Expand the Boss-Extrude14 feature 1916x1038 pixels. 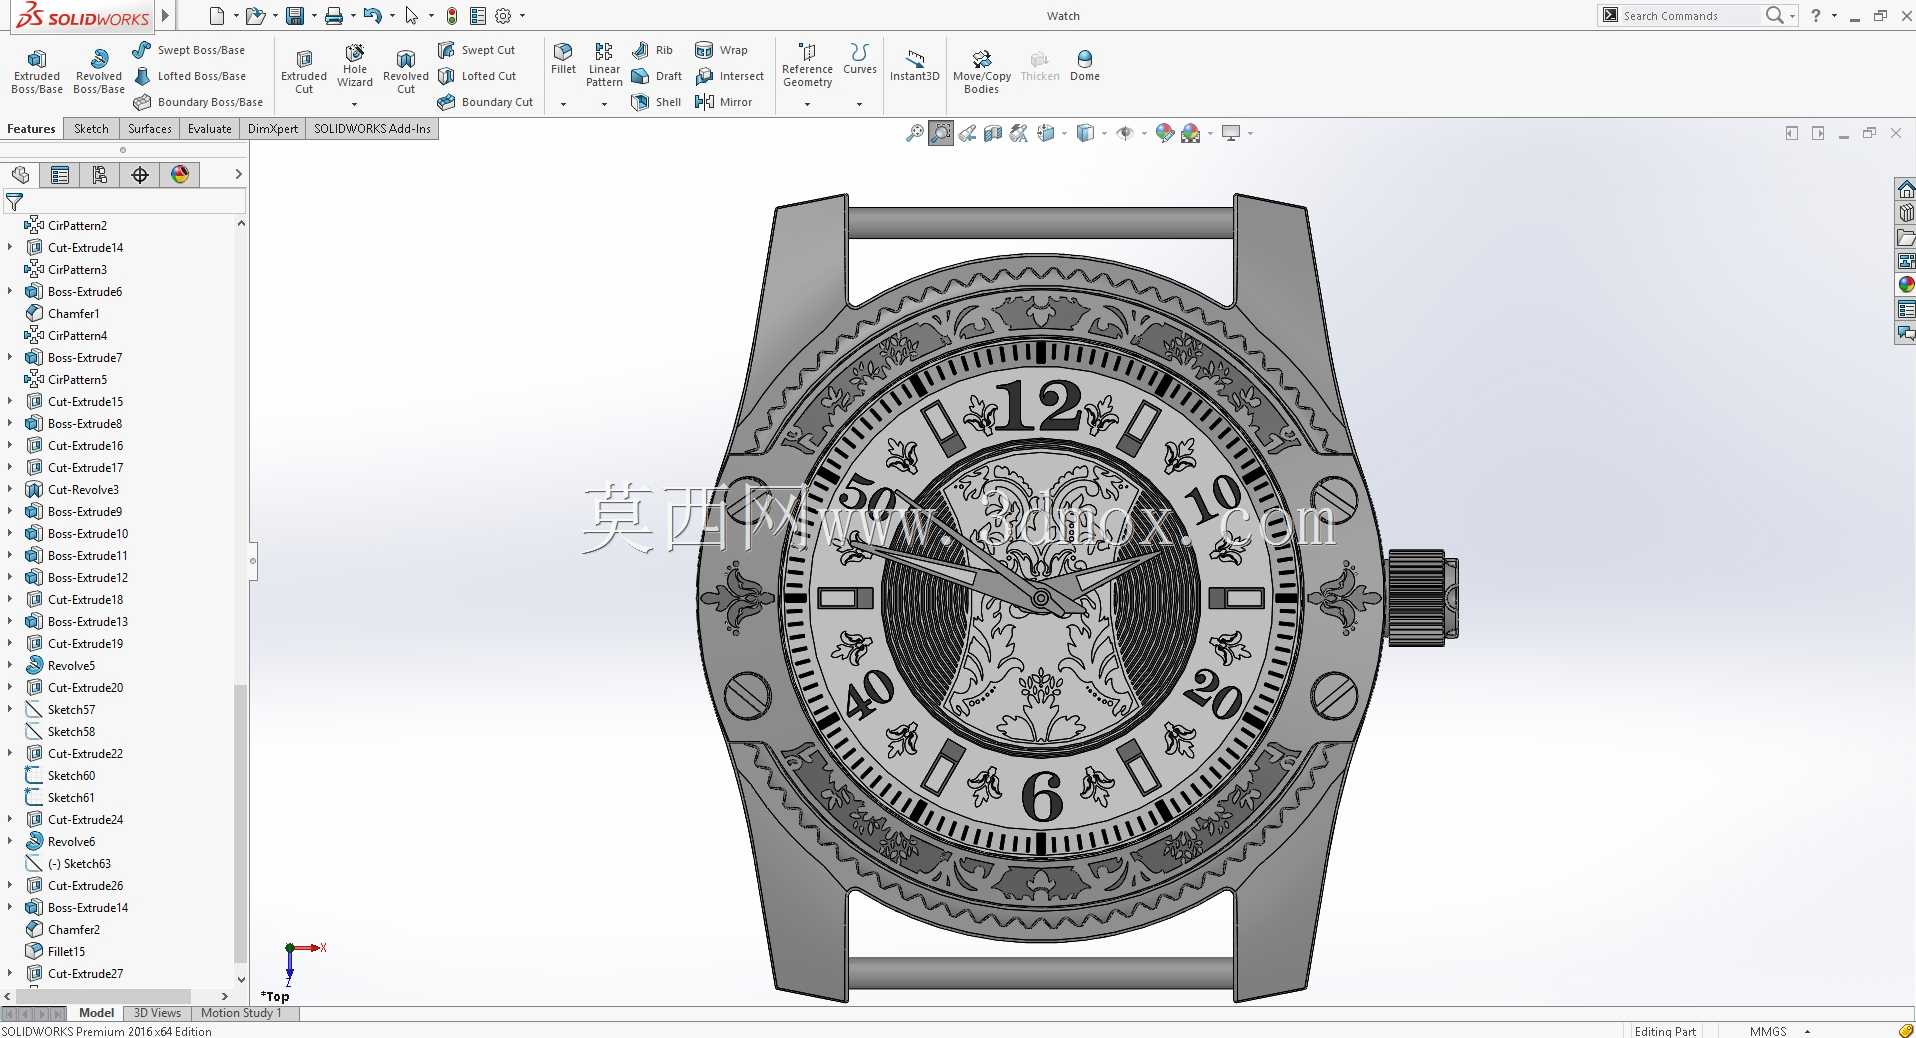click(10, 907)
